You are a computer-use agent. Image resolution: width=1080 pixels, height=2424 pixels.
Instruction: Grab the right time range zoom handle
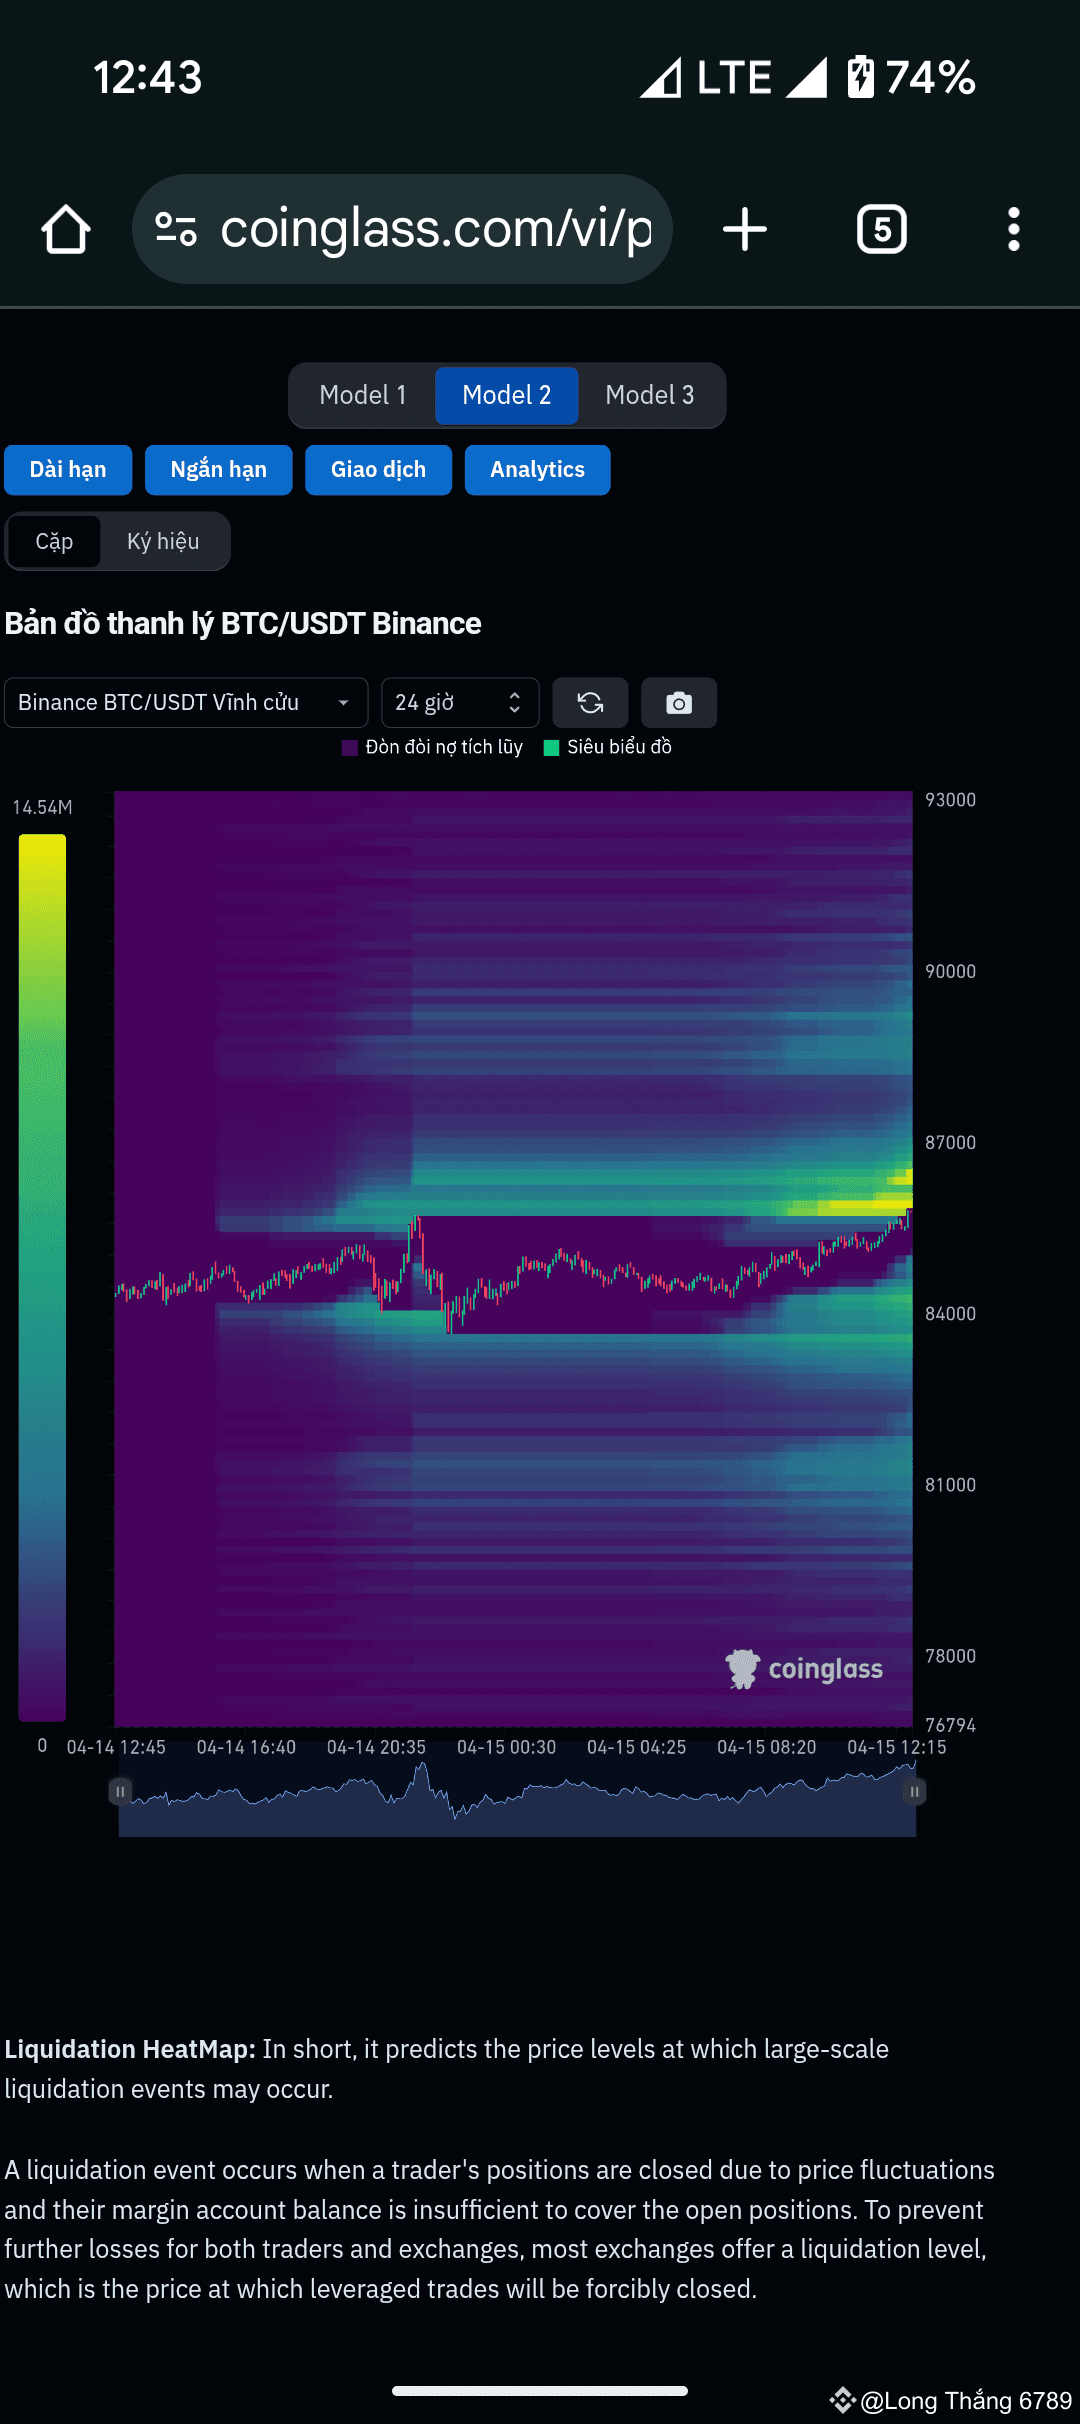914,1791
